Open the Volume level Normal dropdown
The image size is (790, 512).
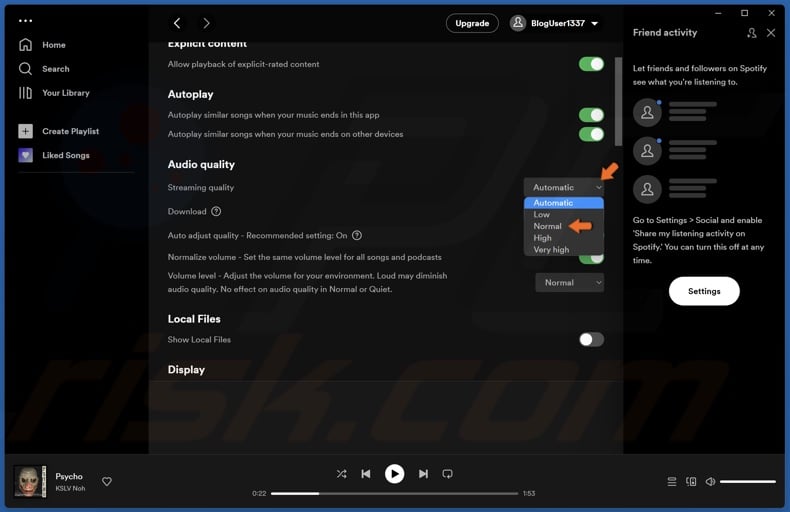pyautogui.click(x=569, y=283)
